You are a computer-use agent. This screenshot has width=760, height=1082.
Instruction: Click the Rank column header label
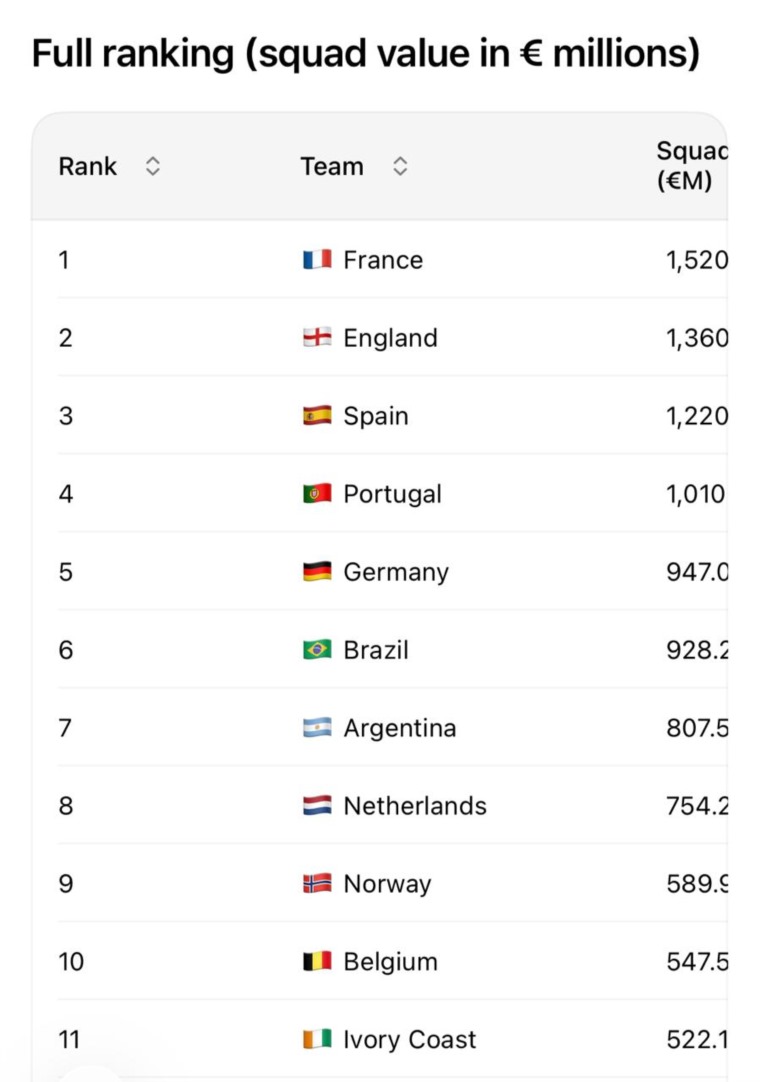(x=88, y=166)
